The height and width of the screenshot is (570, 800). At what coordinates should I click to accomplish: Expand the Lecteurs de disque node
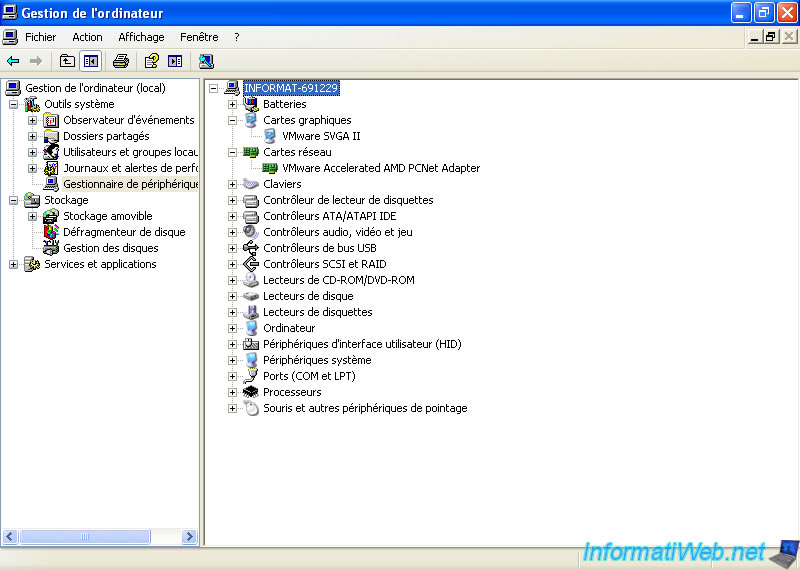pyautogui.click(x=232, y=296)
